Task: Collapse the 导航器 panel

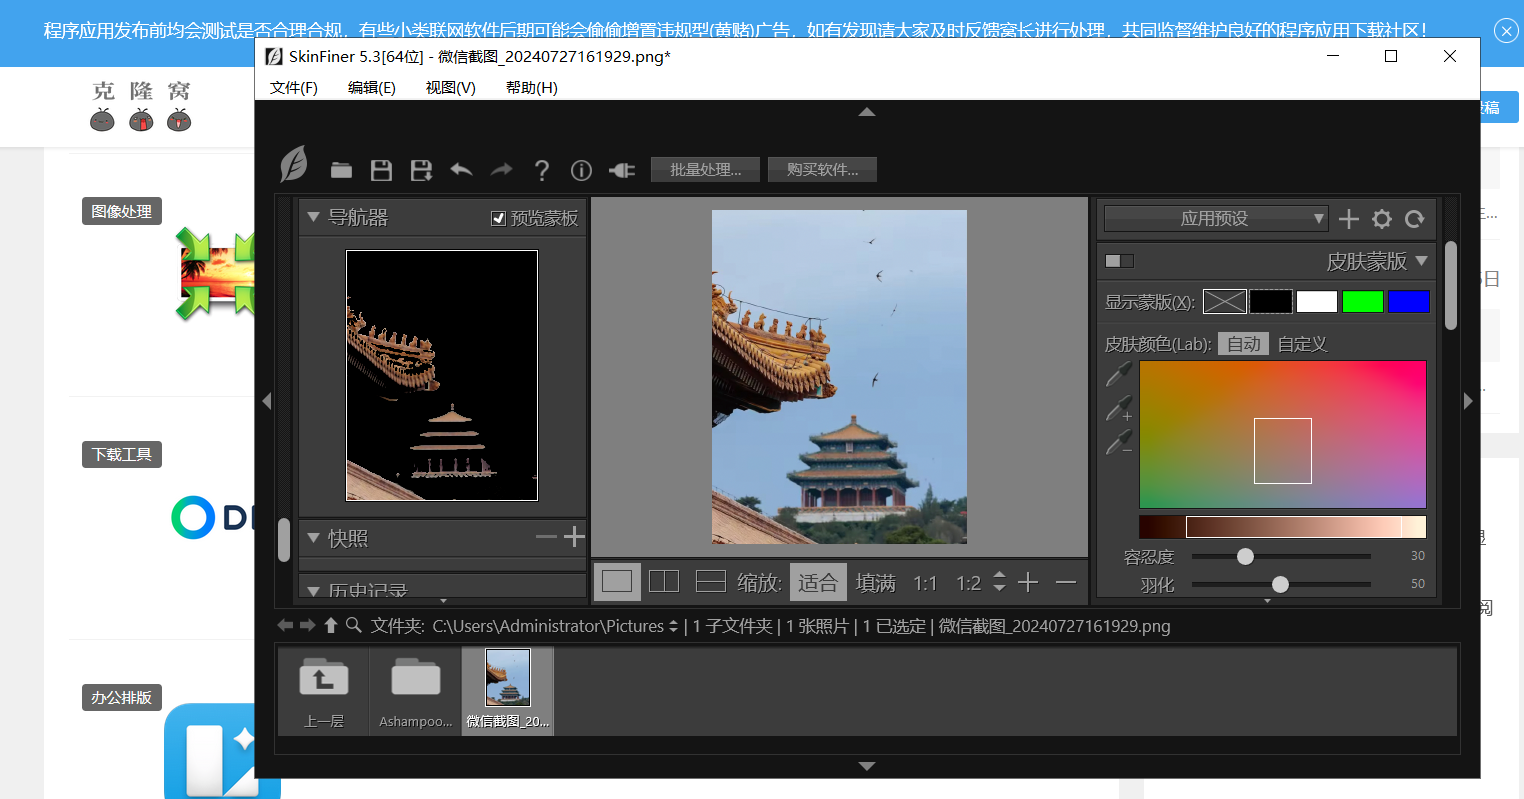Action: [313, 217]
